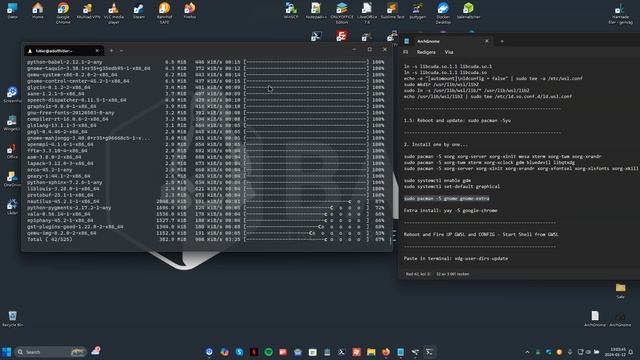640x360 pixels.
Task: Click the 'sudo systemctl enable gdm' line
Action: click(x=437, y=180)
